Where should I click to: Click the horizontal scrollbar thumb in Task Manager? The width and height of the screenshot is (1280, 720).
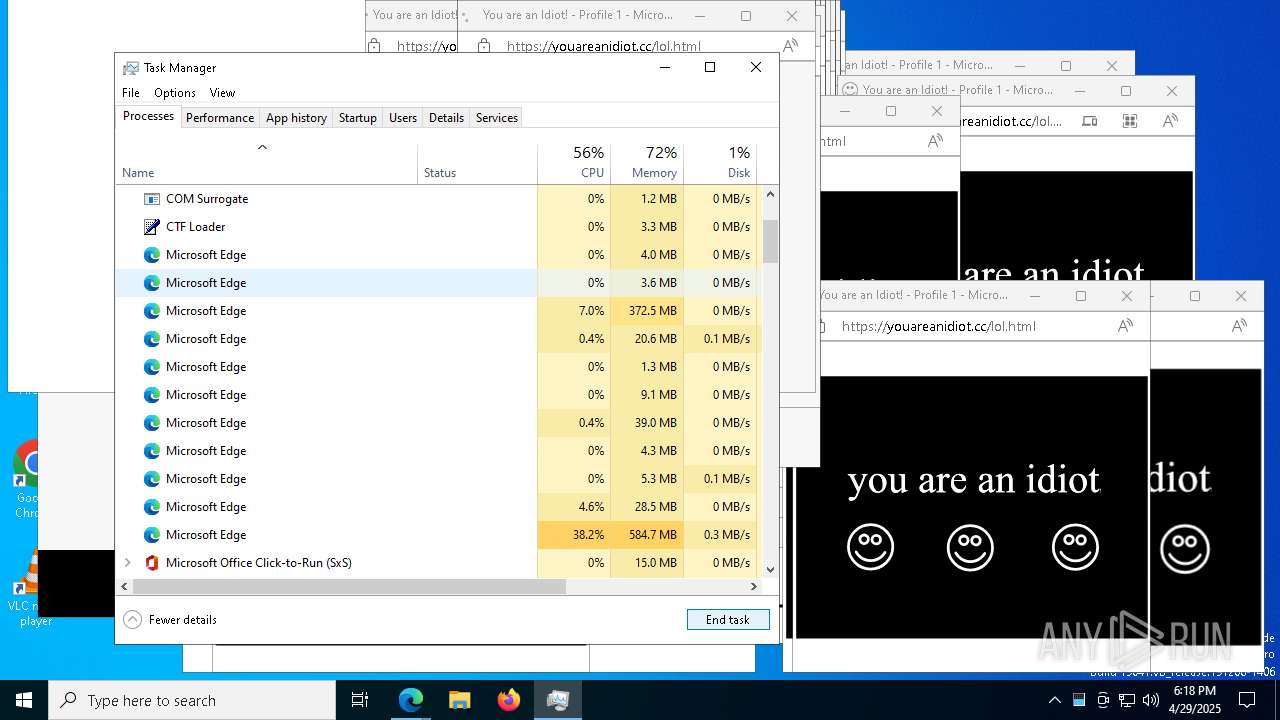[349, 587]
